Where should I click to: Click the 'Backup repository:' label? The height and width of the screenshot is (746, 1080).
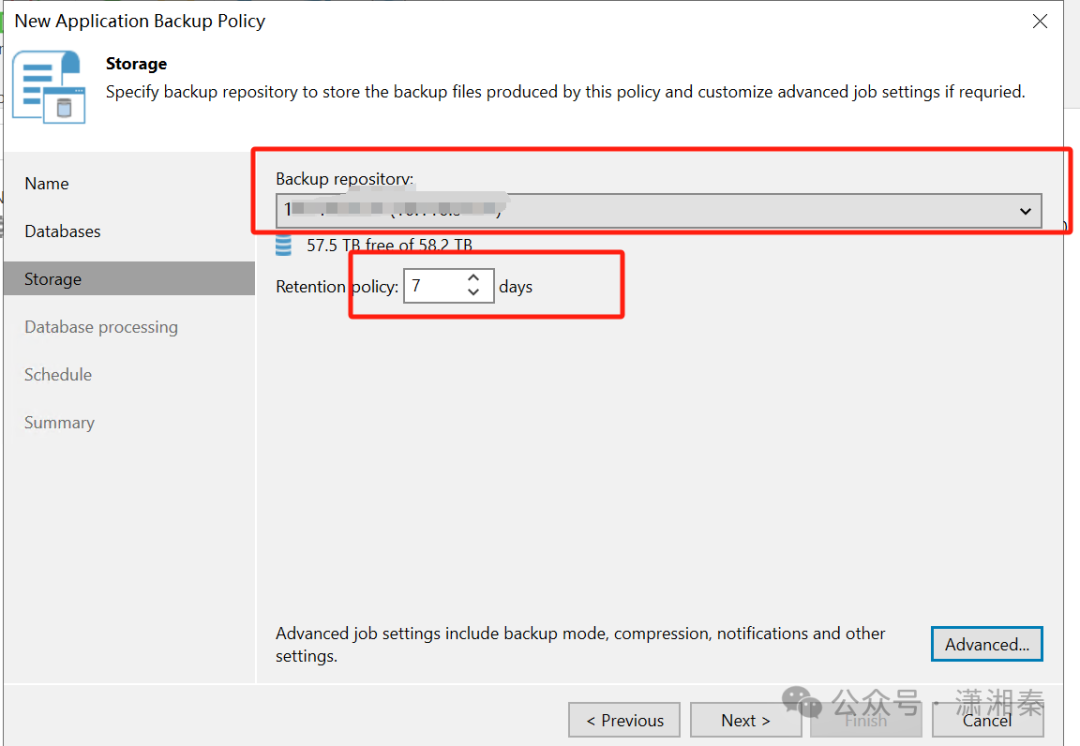point(344,179)
